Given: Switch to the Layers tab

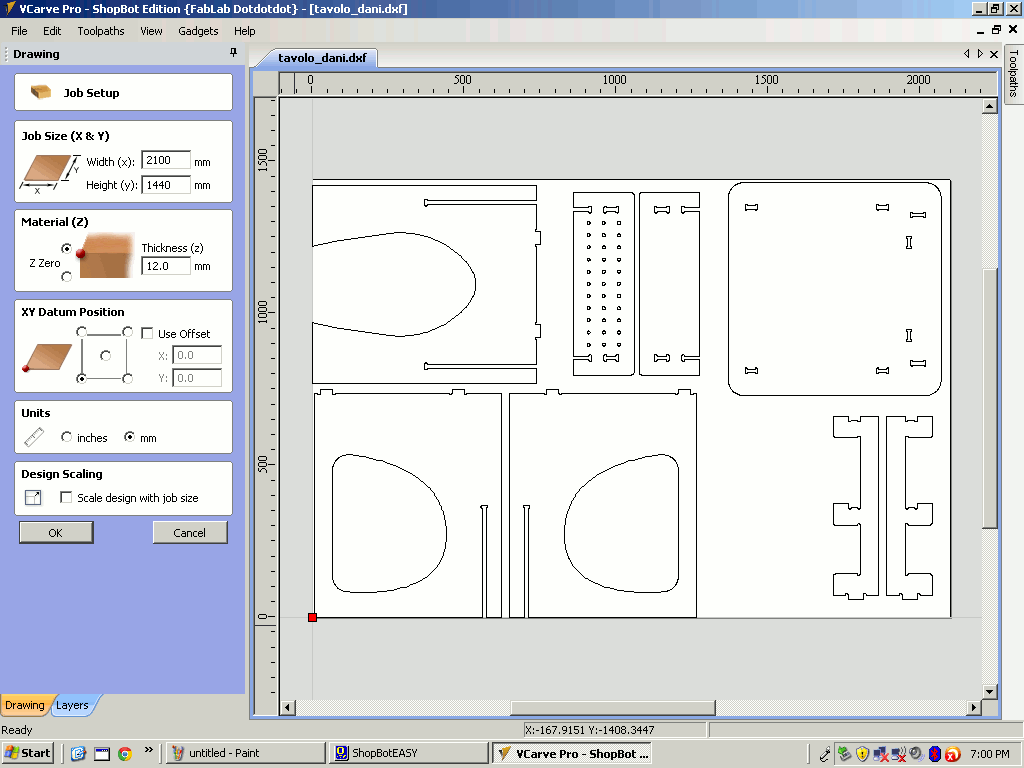Looking at the screenshot, I should pyautogui.click(x=72, y=705).
